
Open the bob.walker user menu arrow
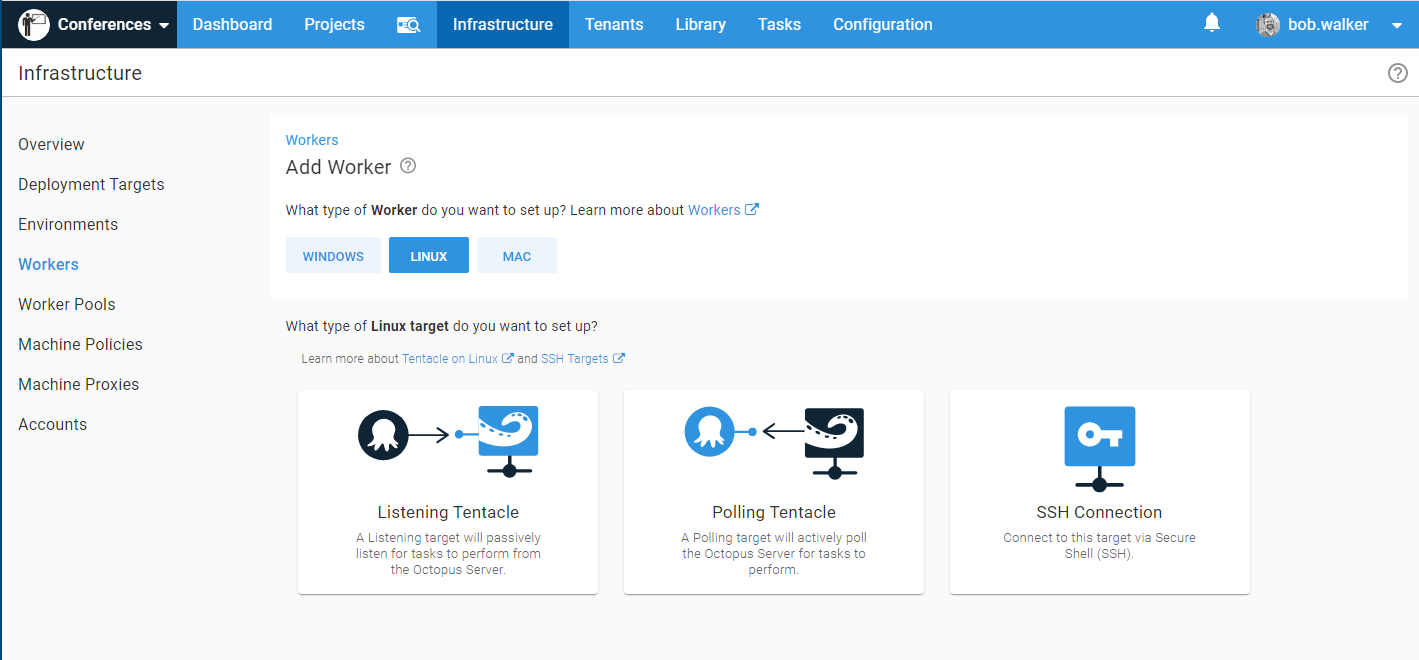coord(1397,26)
